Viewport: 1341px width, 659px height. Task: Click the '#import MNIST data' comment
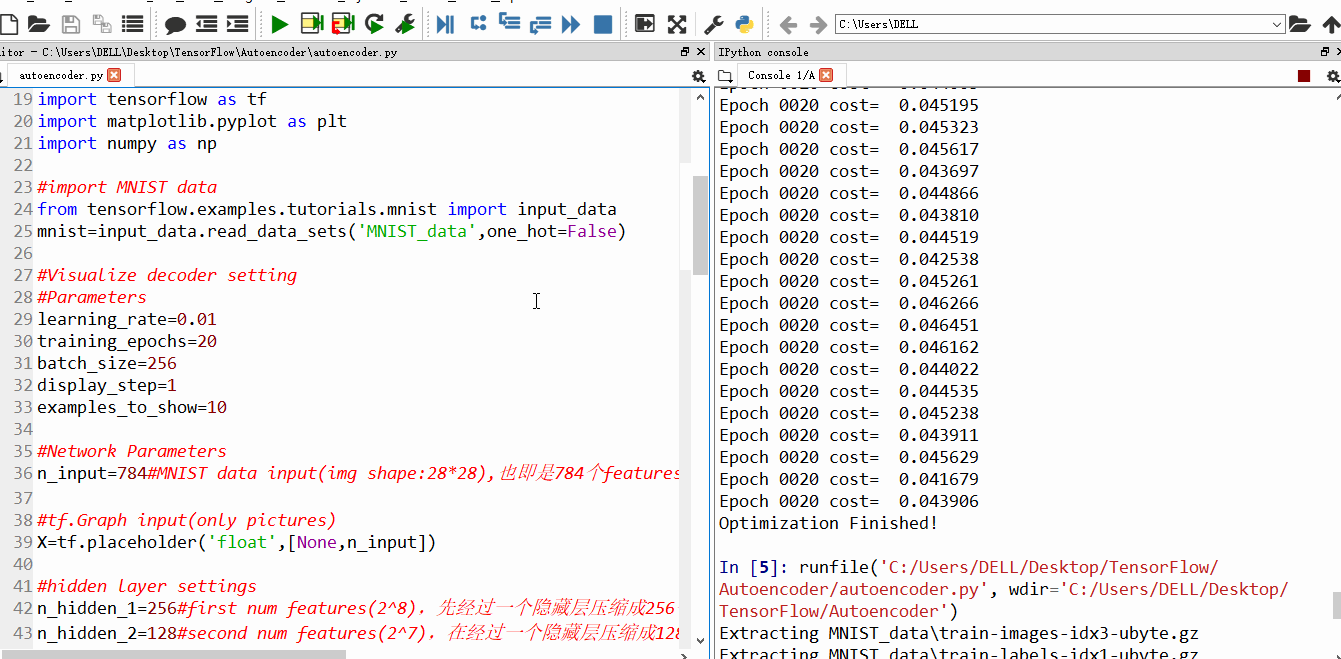(x=127, y=187)
